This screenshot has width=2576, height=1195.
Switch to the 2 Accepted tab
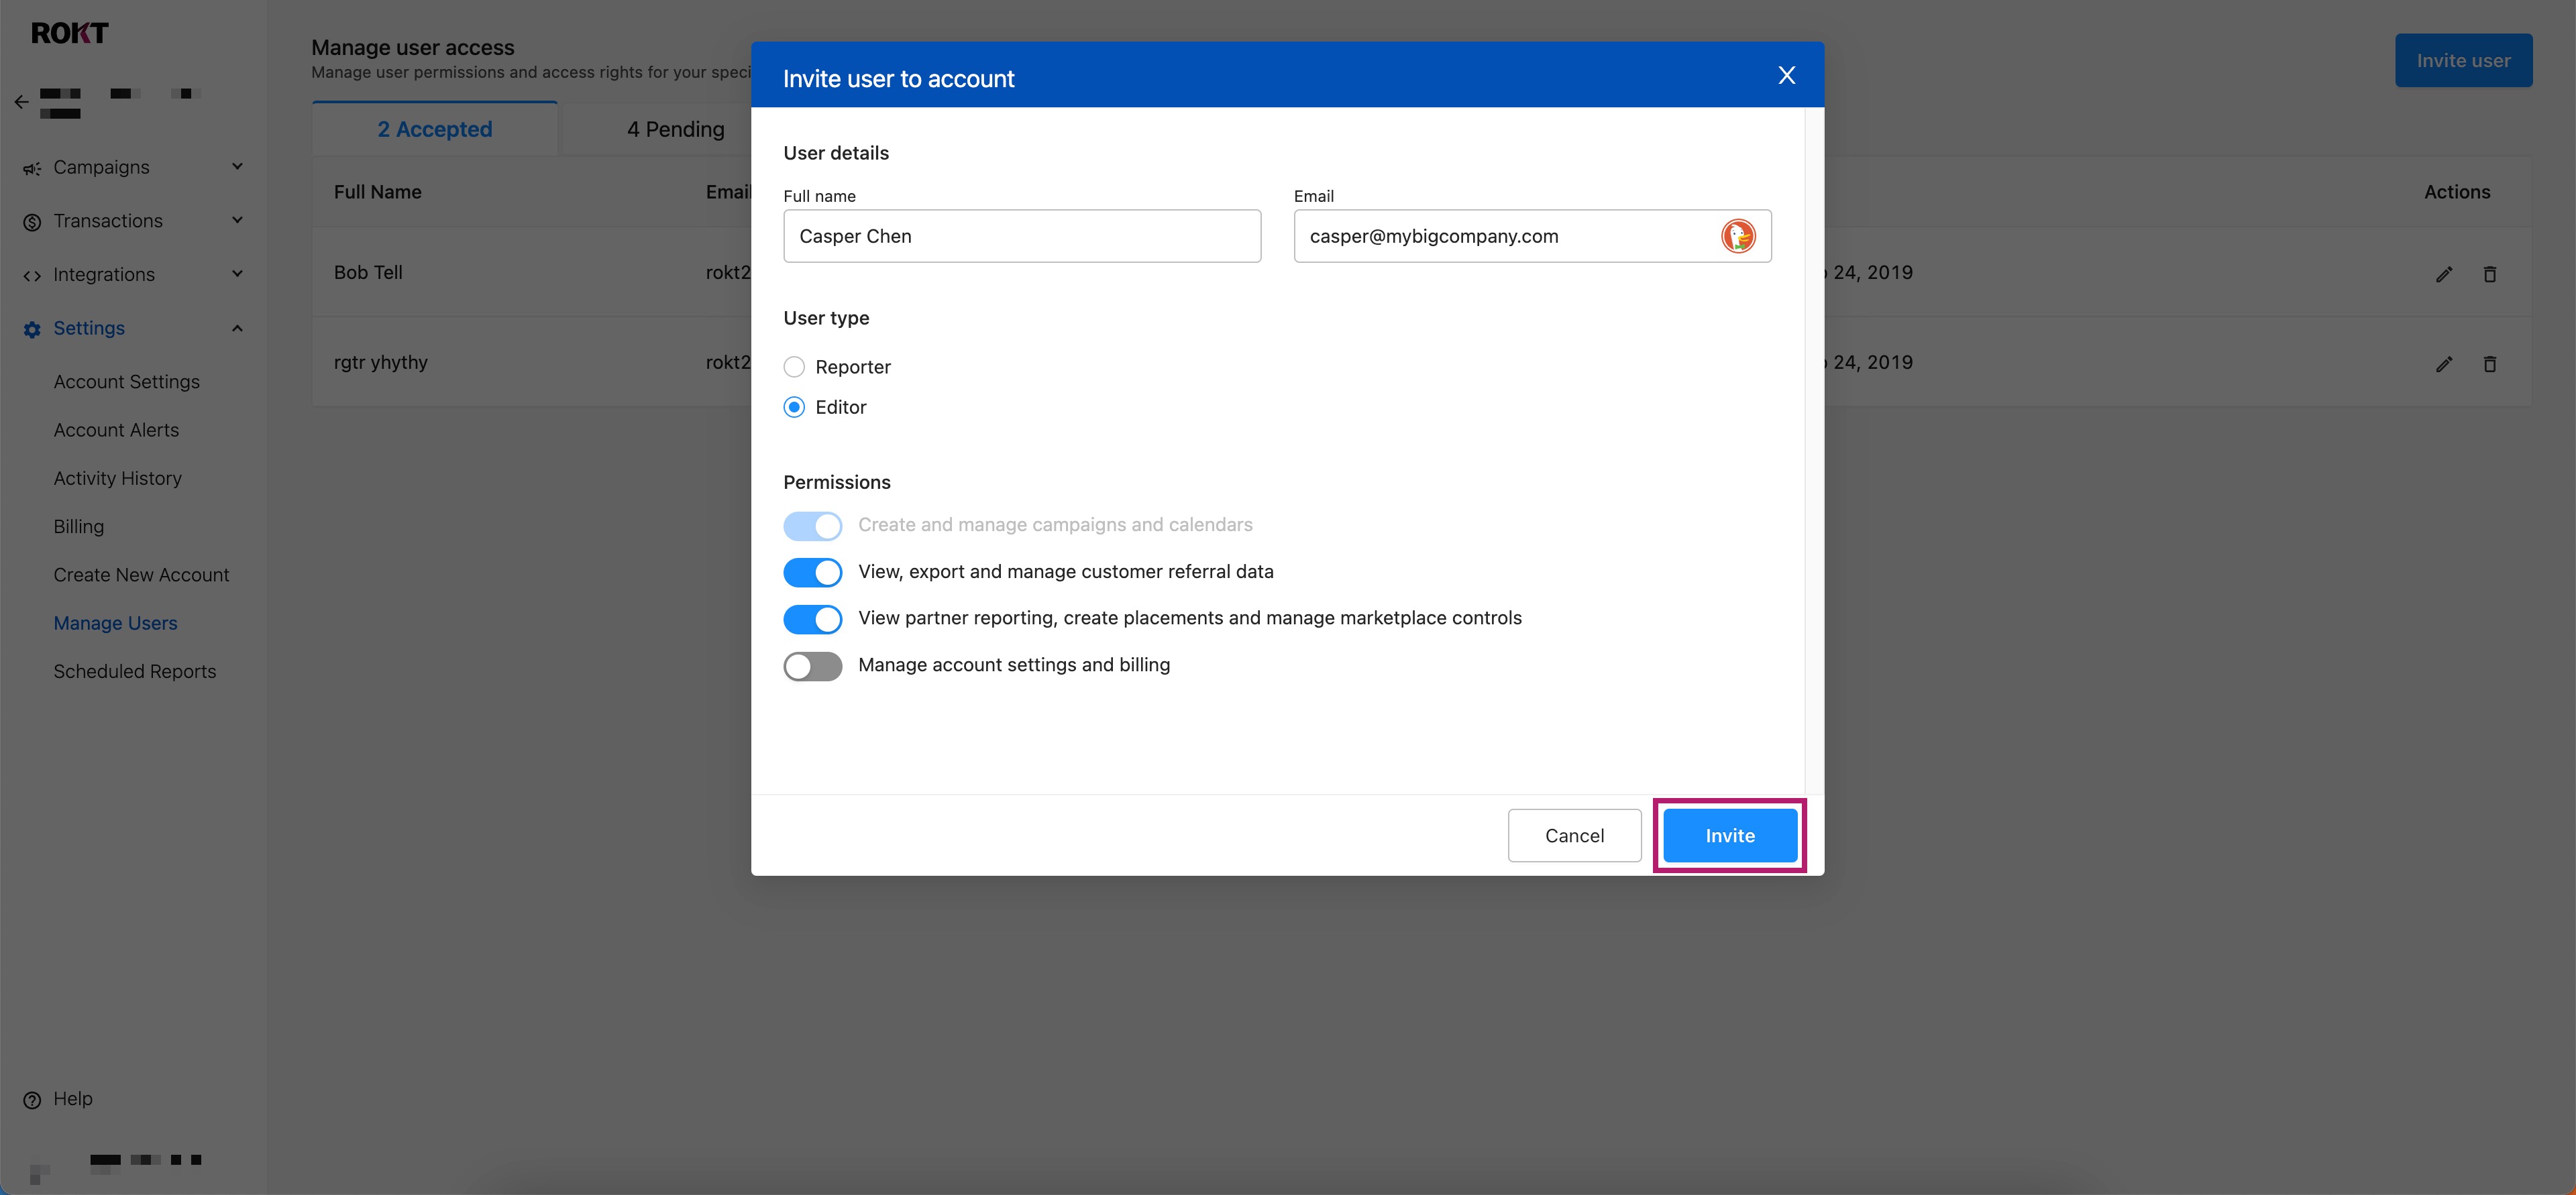click(434, 129)
